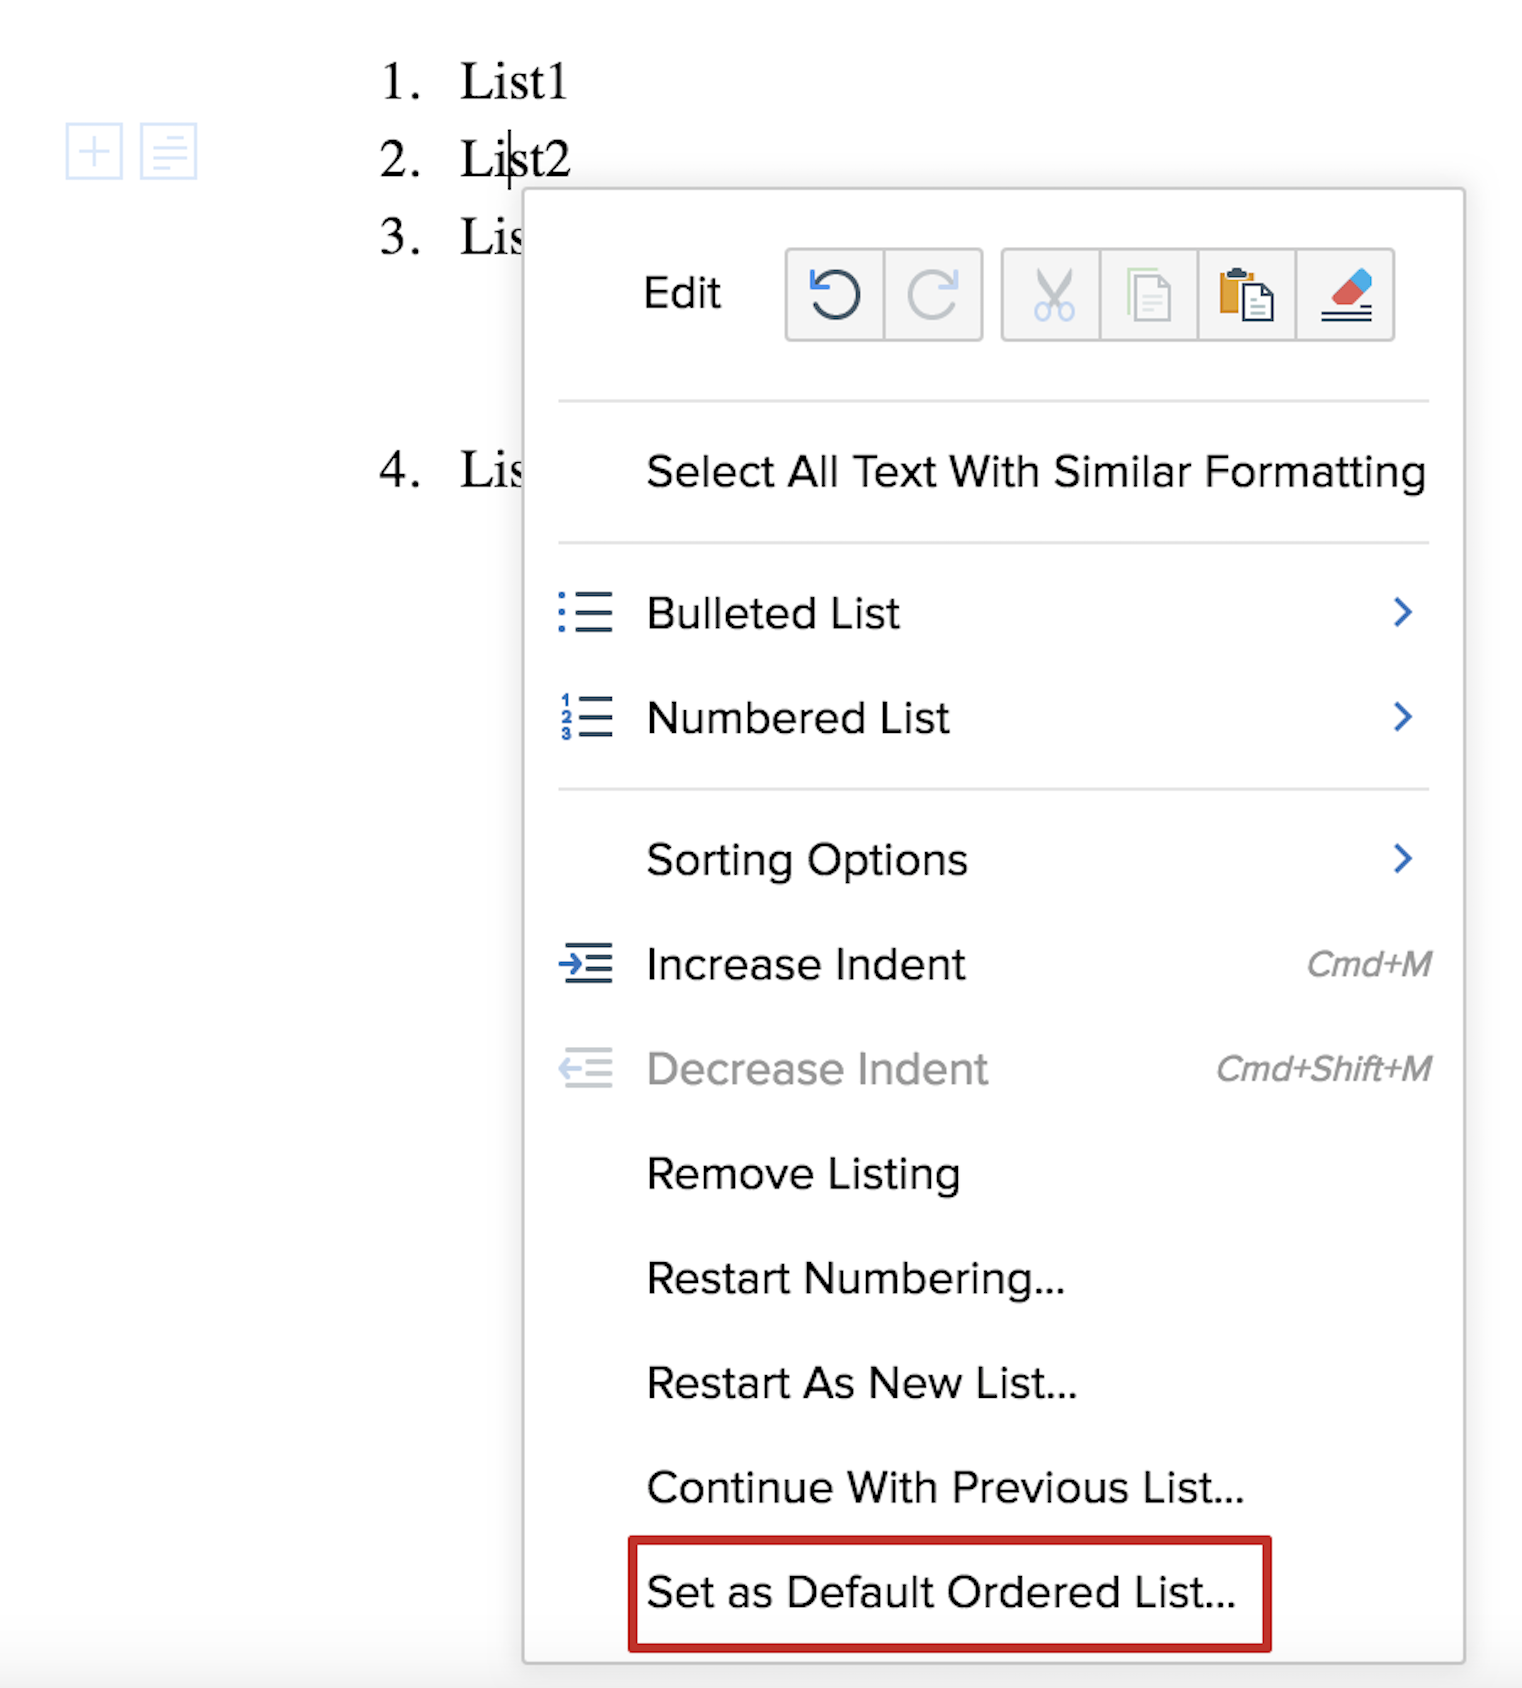Expand the Numbered List submenu arrow
Screen dimensions: 1522x1688
point(1403,717)
